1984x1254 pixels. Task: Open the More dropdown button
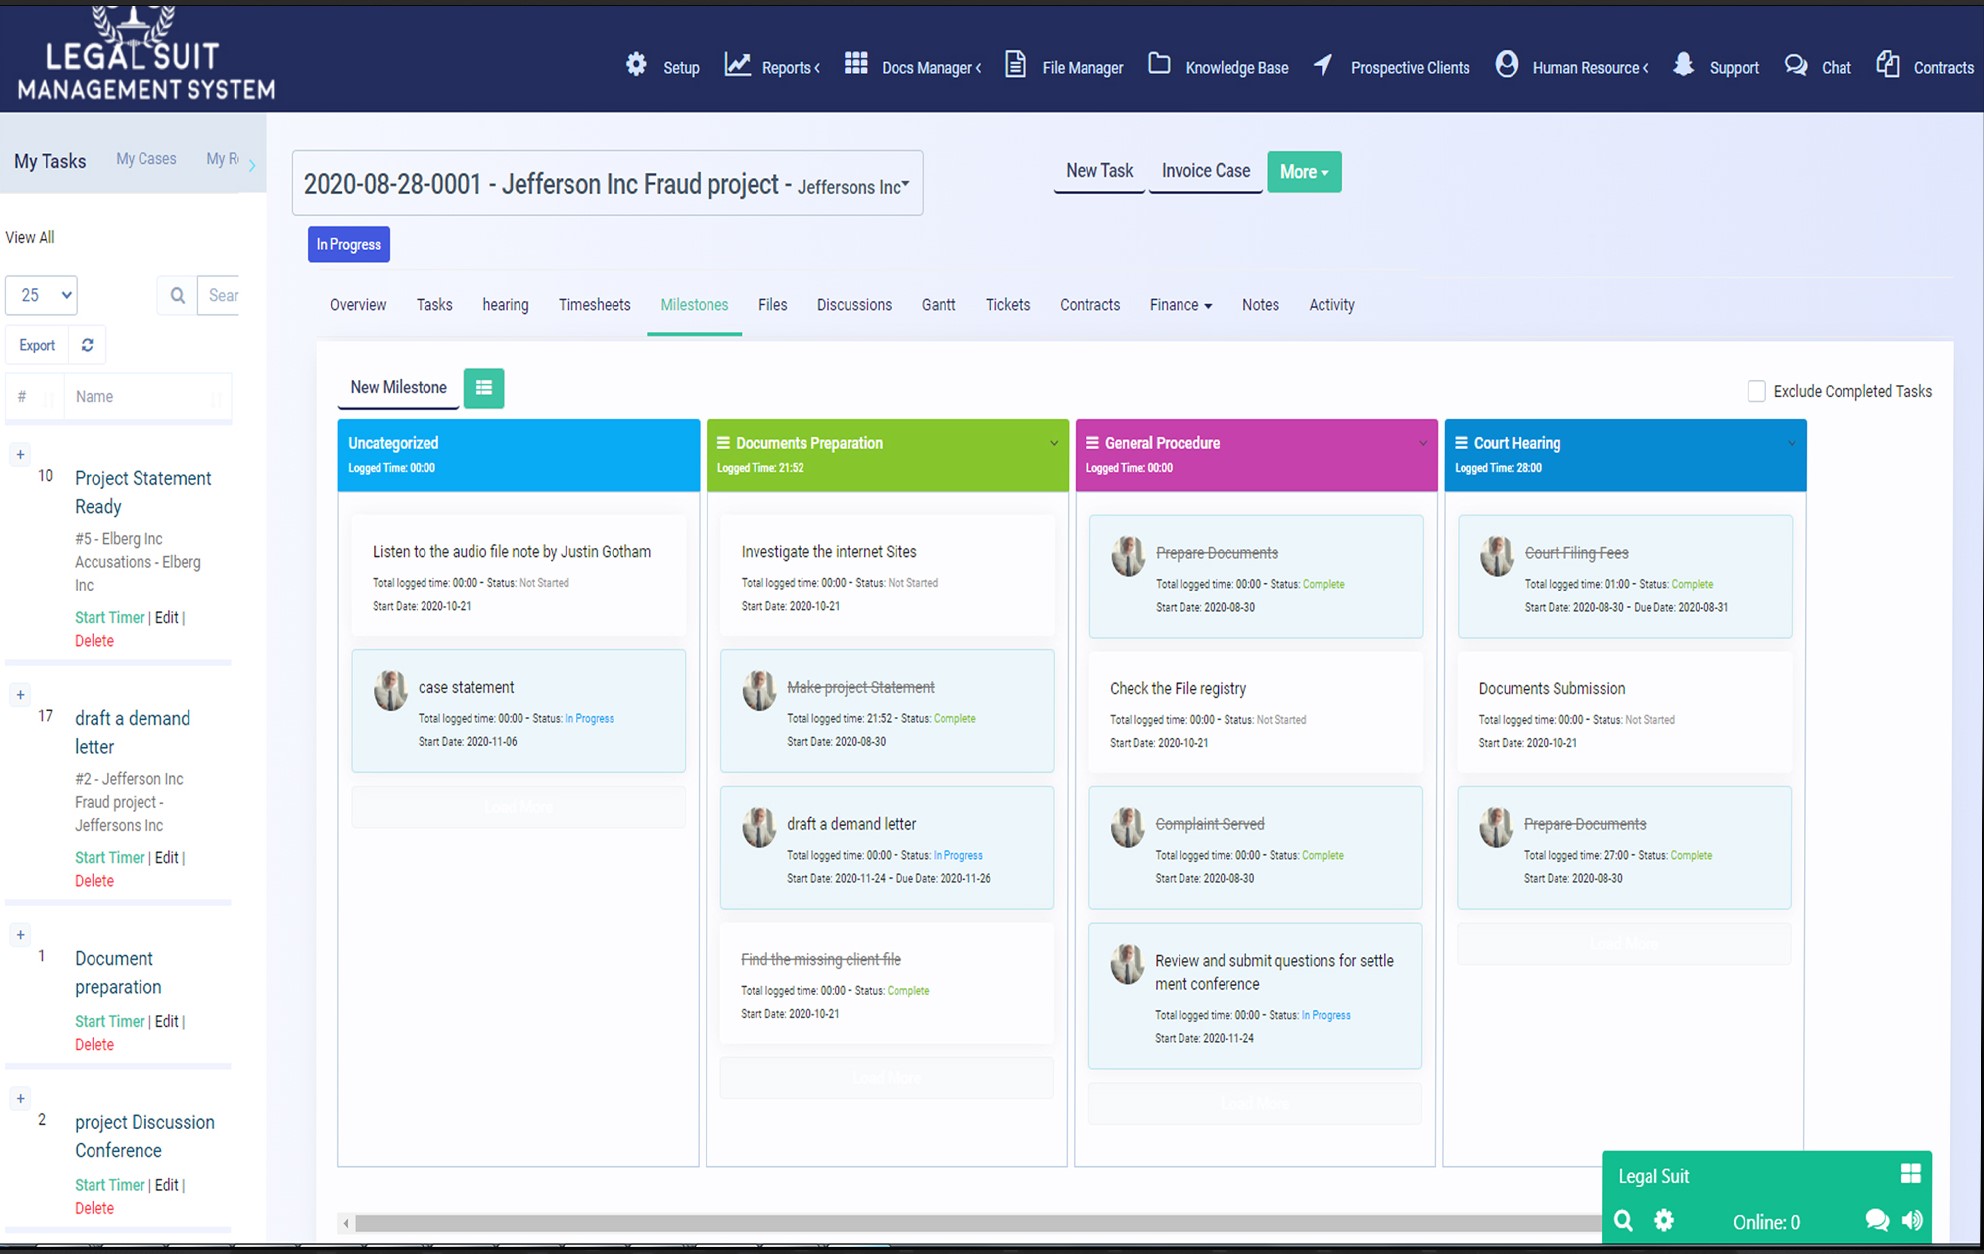coord(1304,172)
